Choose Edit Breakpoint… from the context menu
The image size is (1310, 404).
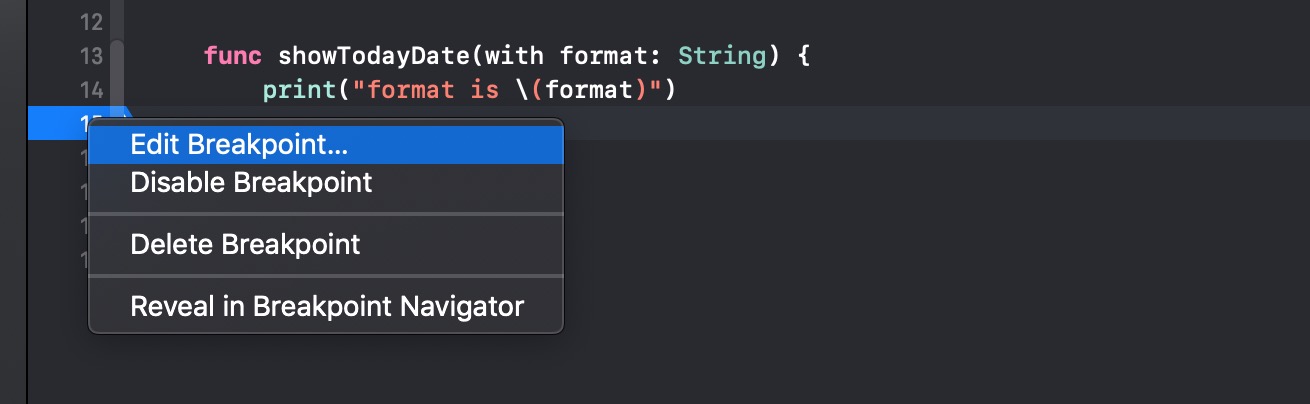point(239,144)
